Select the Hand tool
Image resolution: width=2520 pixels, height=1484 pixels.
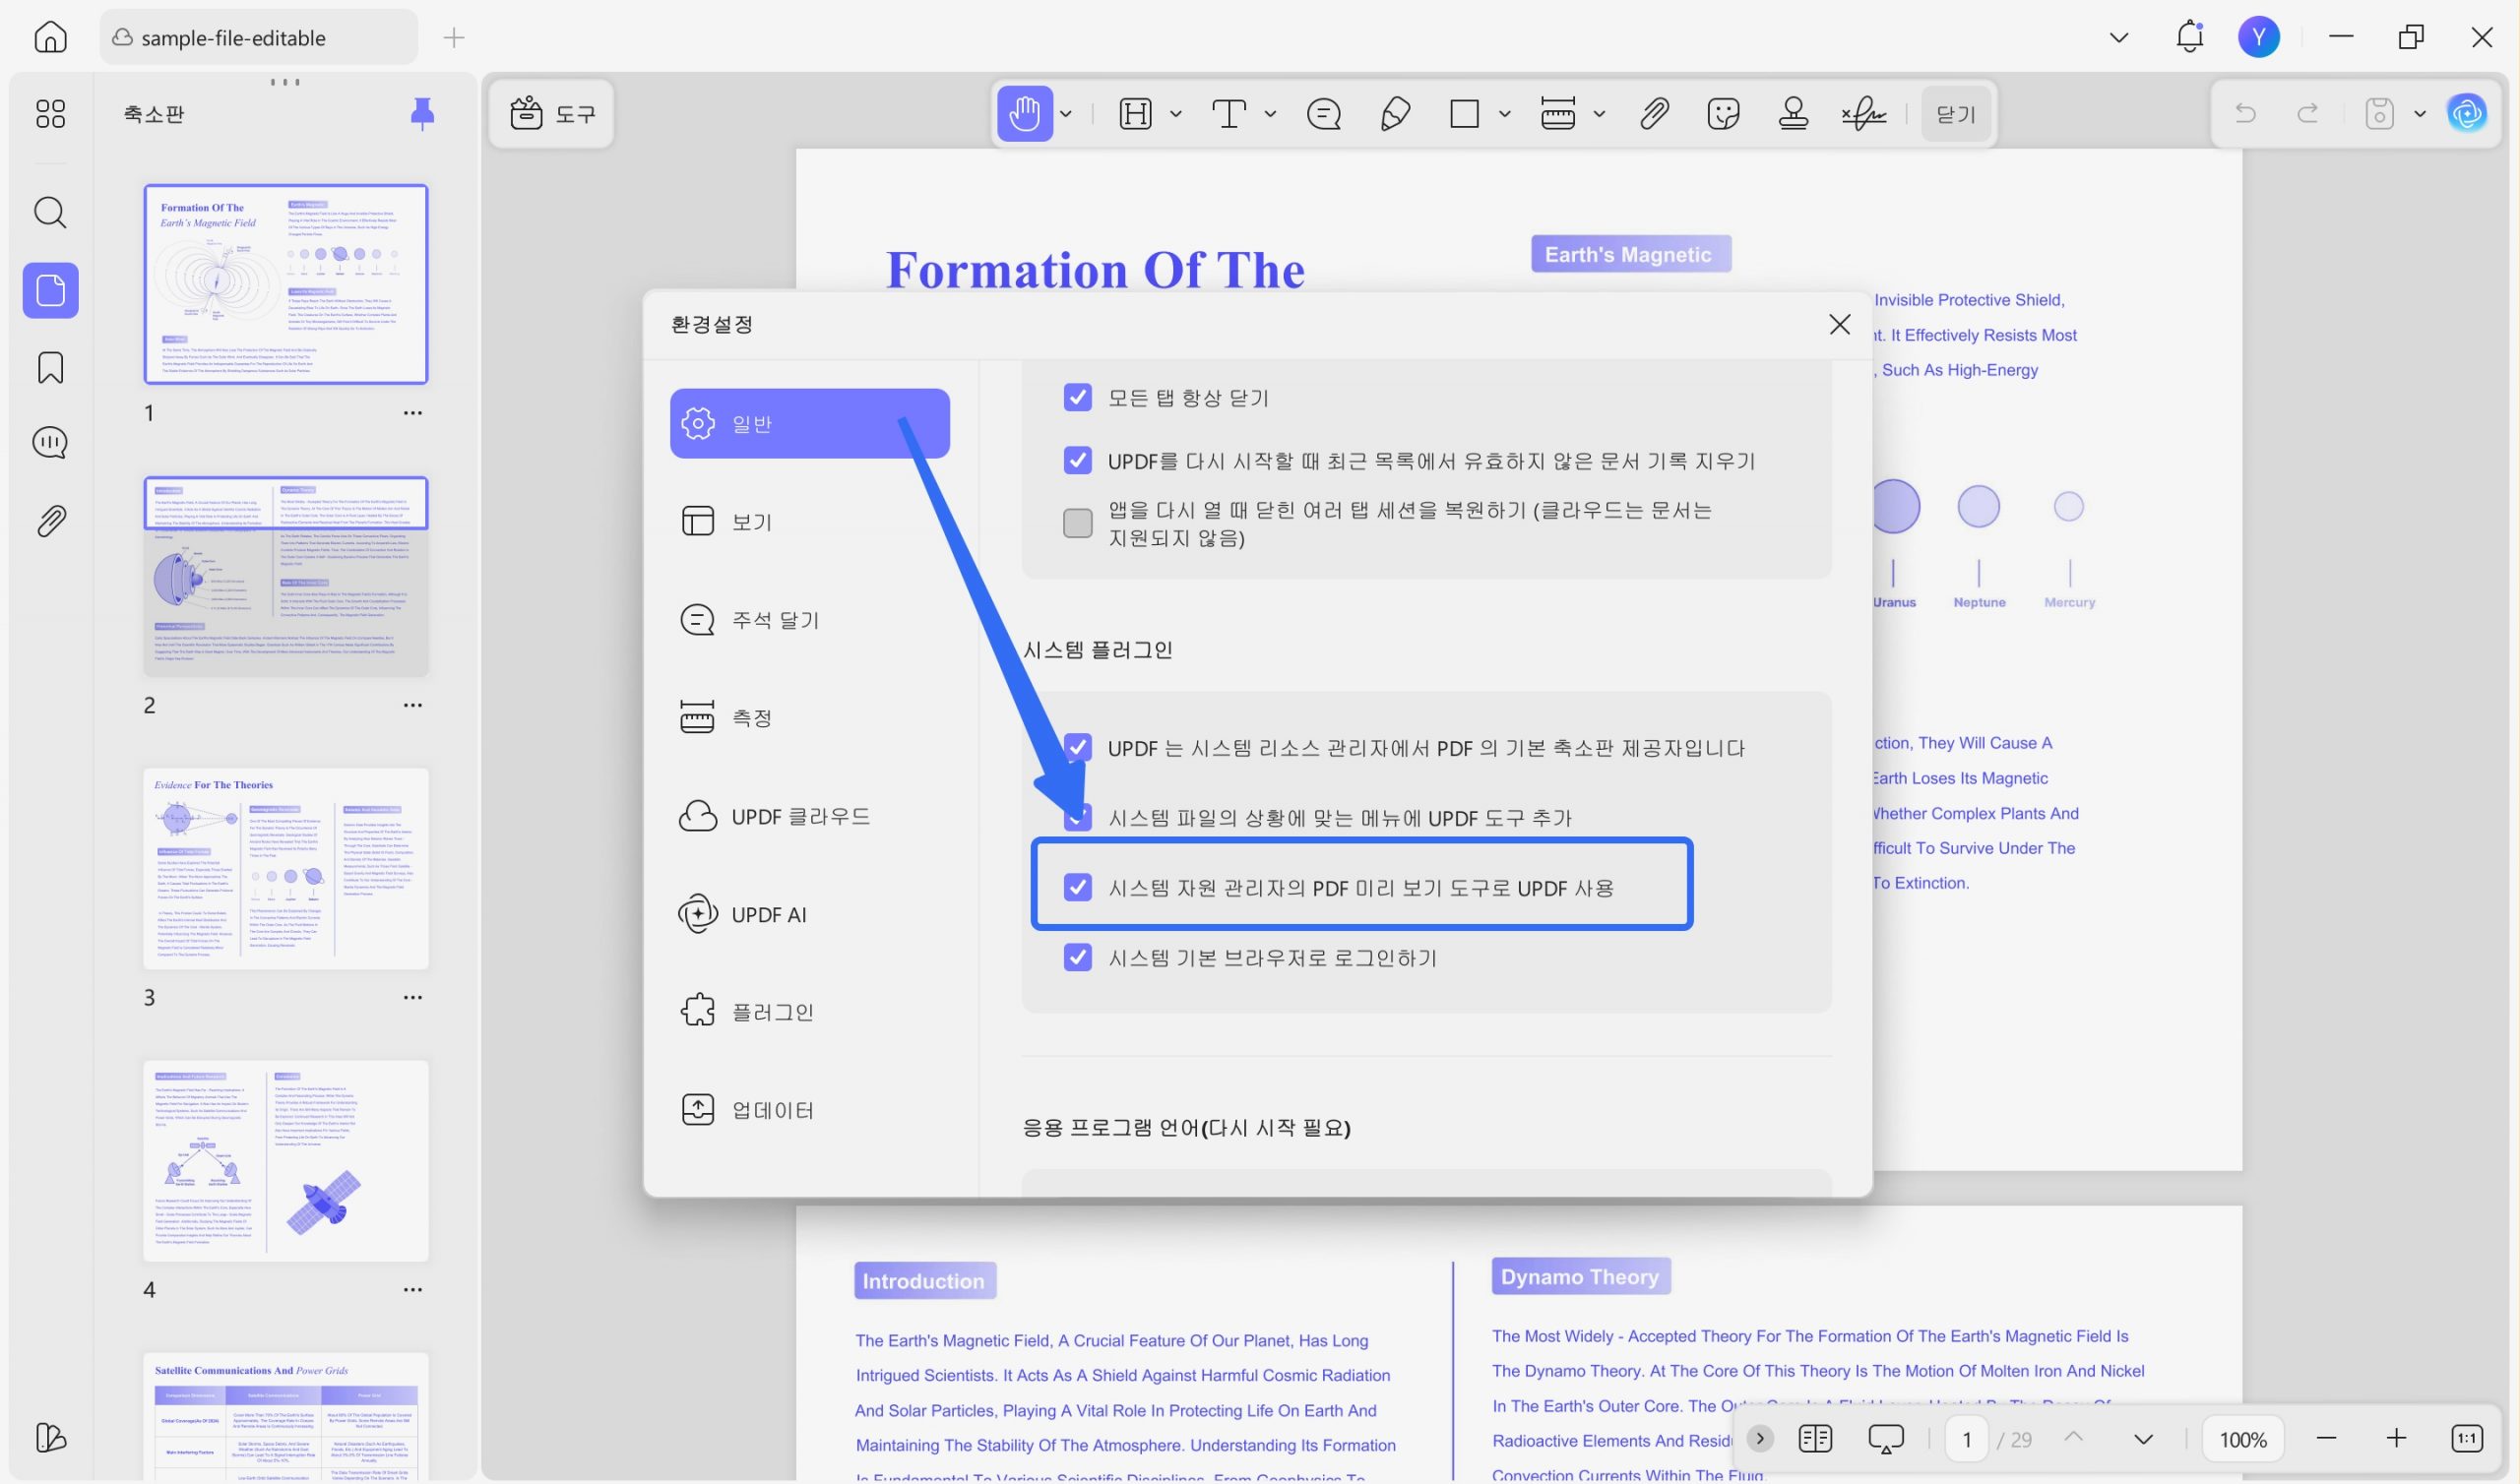(x=1024, y=113)
